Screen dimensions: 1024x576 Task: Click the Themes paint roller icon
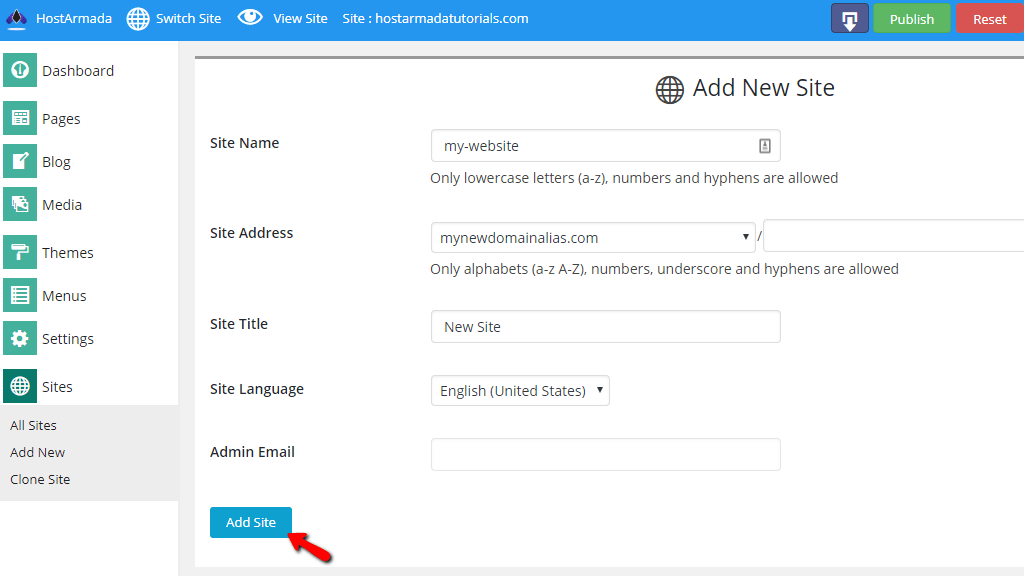point(20,252)
